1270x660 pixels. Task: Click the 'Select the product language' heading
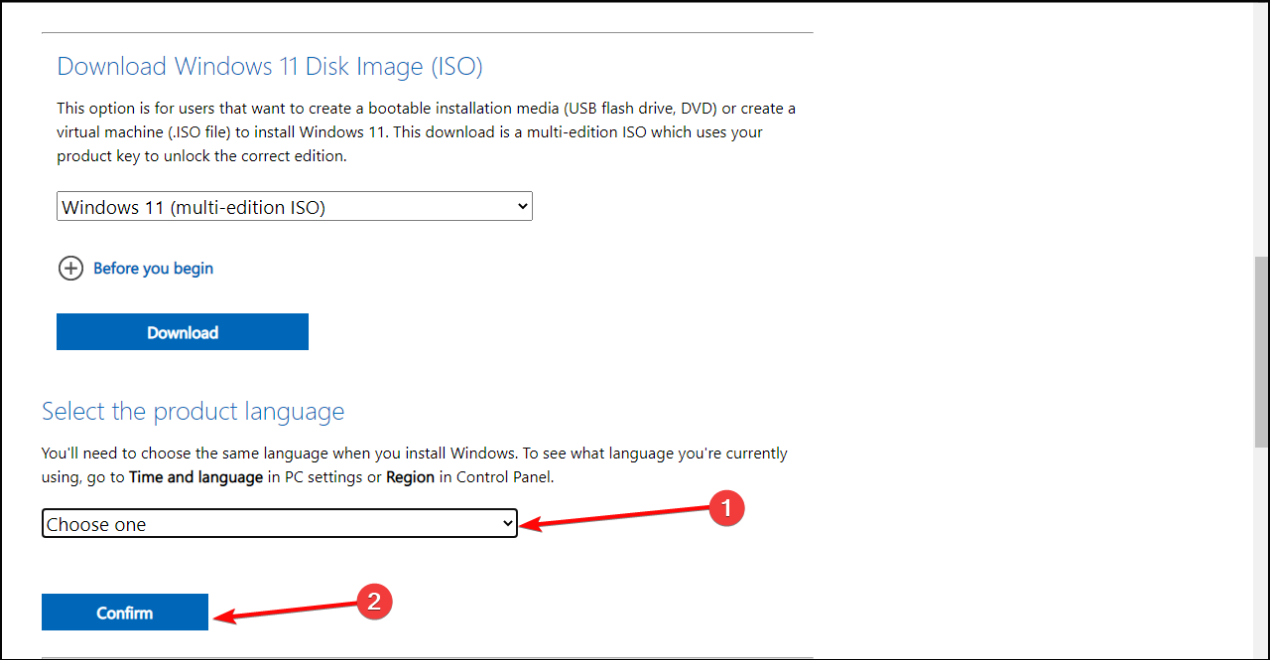(x=192, y=411)
